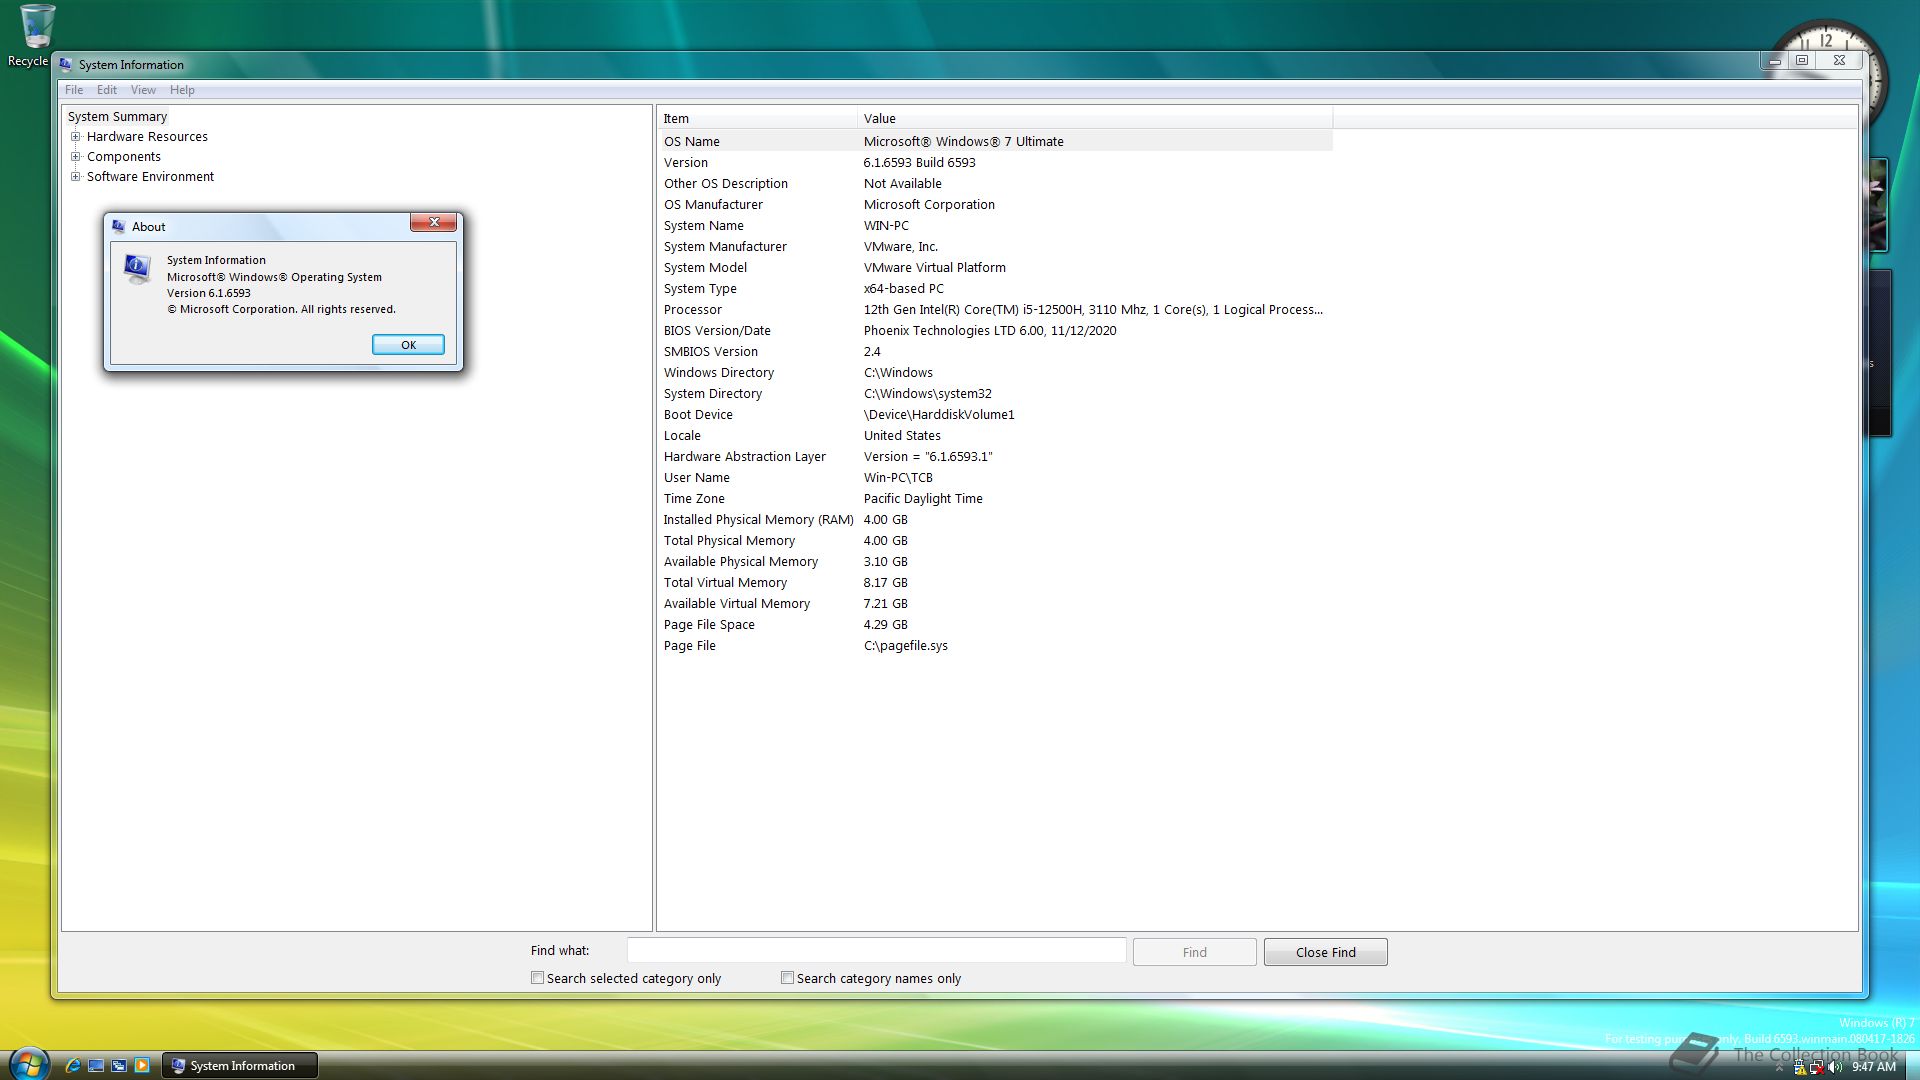1920x1080 pixels.
Task: Select the Page File Space row
Action: tap(995, 625)
